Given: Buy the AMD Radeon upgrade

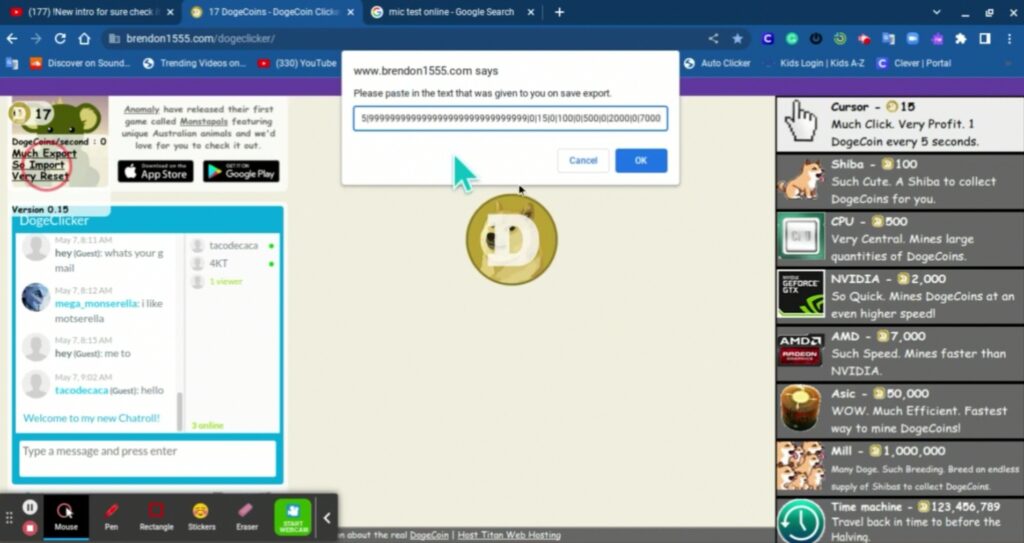Looking at the screenshot, I should click(x=801, y=351).
